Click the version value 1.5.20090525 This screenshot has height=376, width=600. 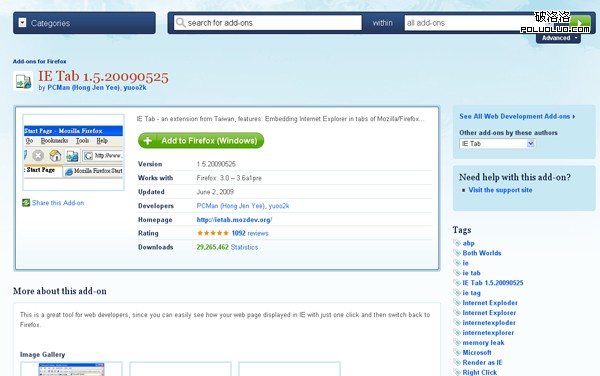pyautogui.click(x=216, y=164)
